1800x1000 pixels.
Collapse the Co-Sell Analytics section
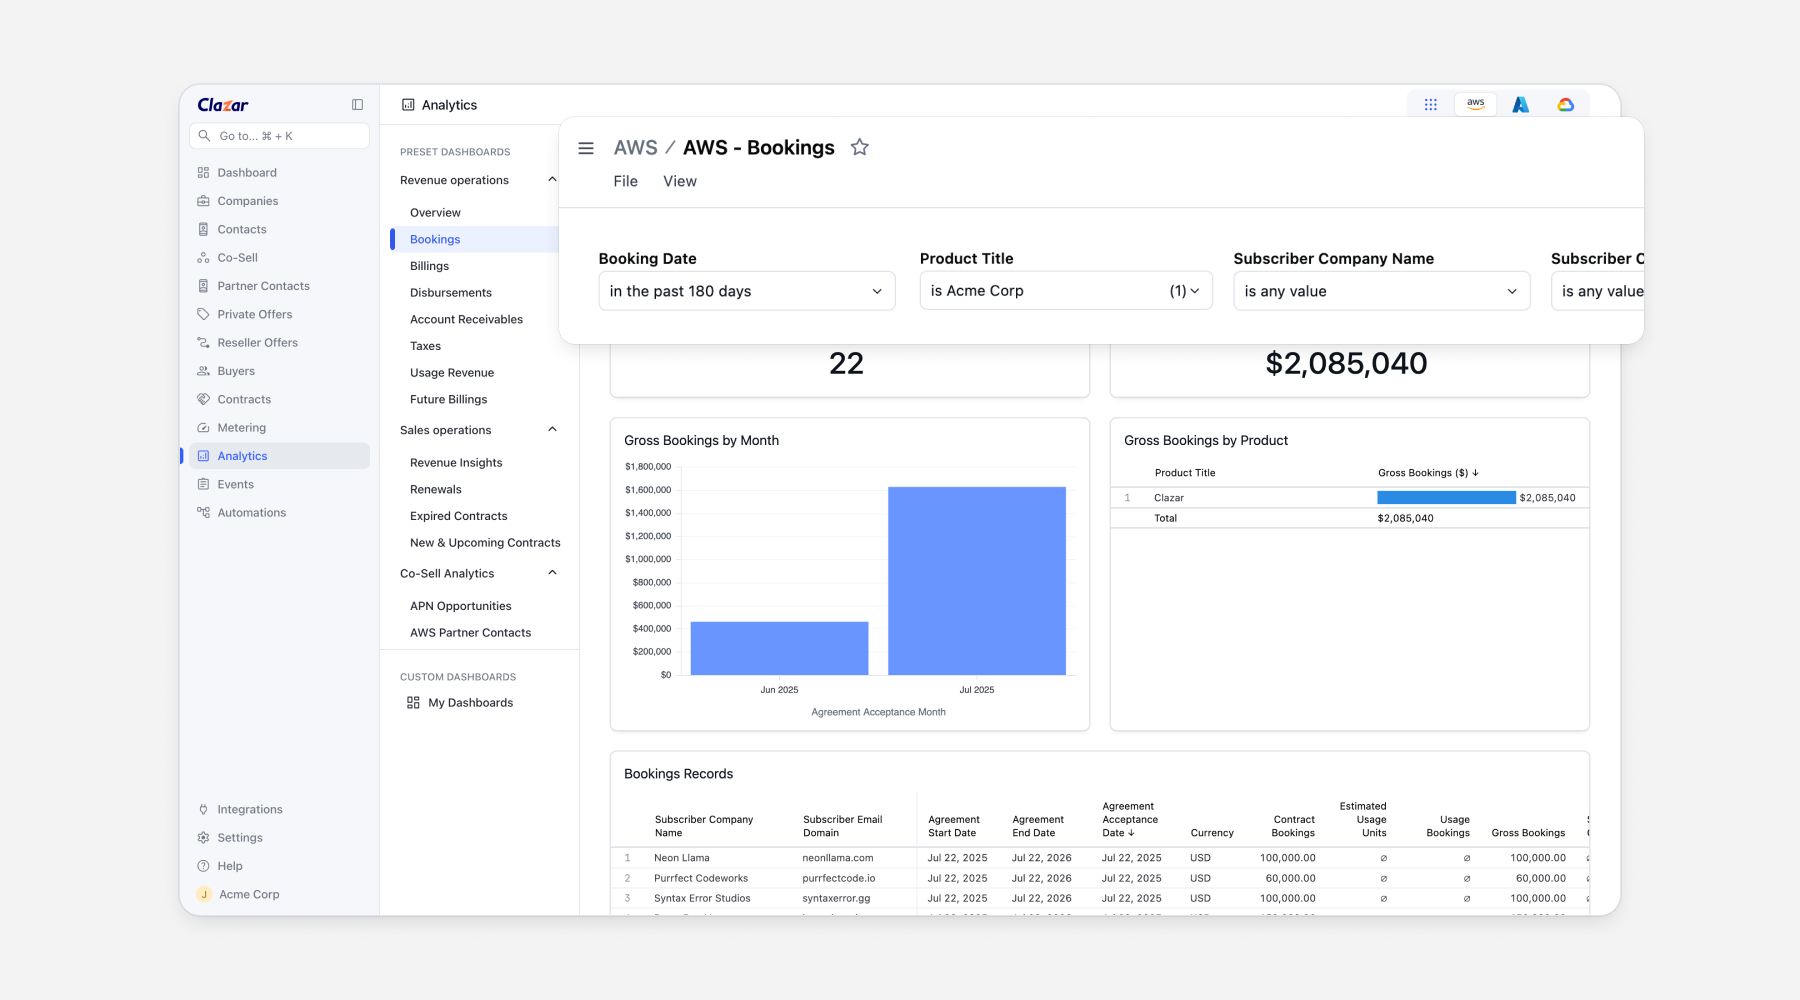(x=552, y=573)
